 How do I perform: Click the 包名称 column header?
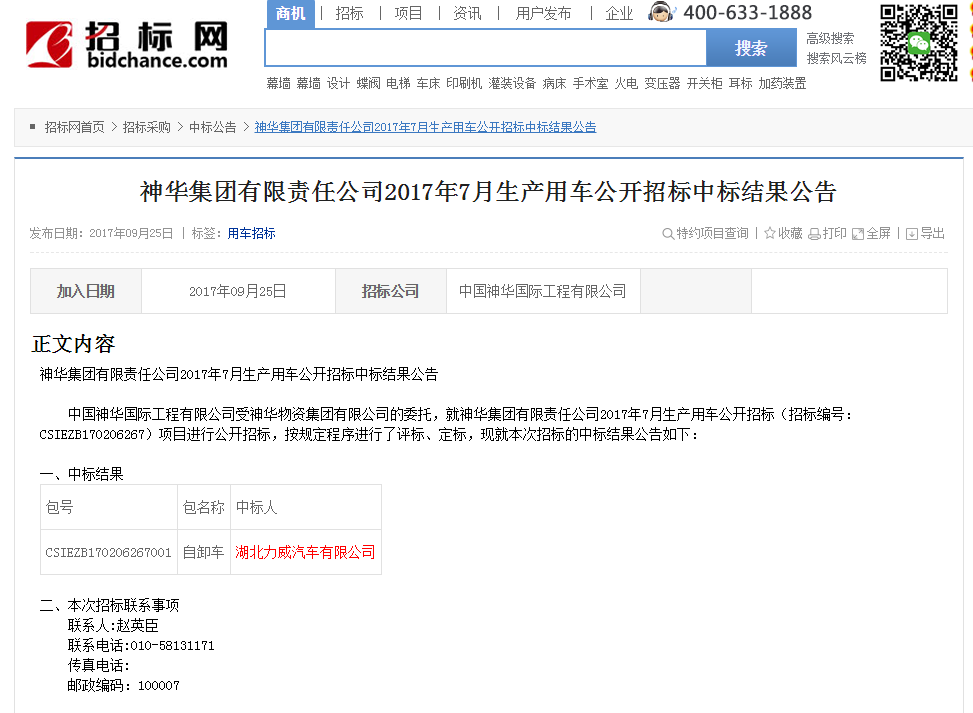pyautogui.click(x=204, y=508)
